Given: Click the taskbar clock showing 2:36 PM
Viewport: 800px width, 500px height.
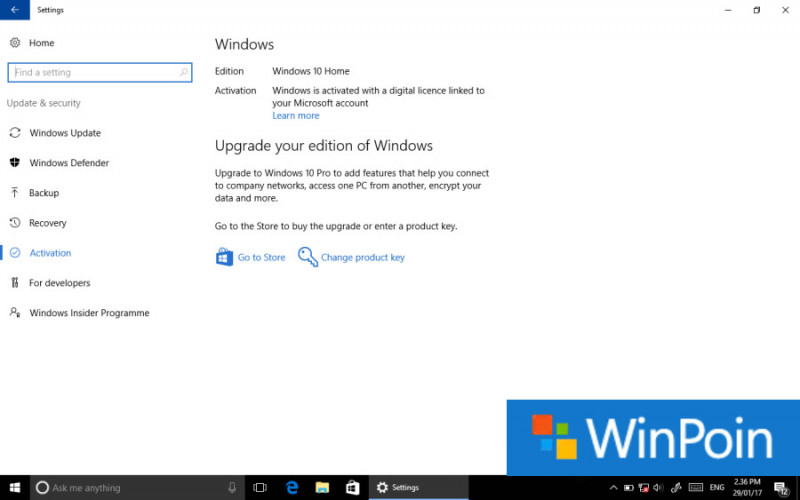Looking at the screenshot, I should pyautogui.click(x=747, y=488).
